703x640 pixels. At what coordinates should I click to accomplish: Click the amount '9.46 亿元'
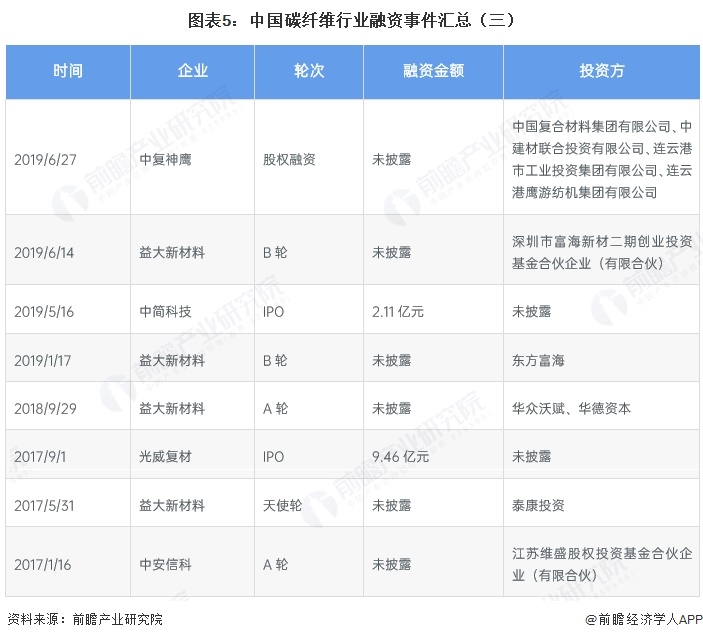[400, 457]
